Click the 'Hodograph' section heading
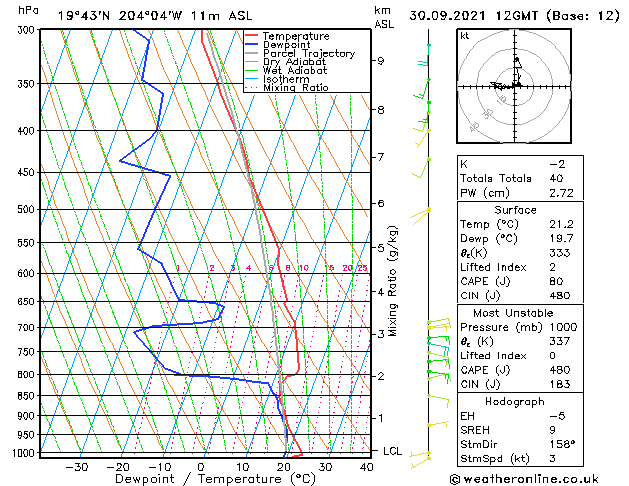Image resolution: width=629 pixels, height=486 pixels. [515, 402]
